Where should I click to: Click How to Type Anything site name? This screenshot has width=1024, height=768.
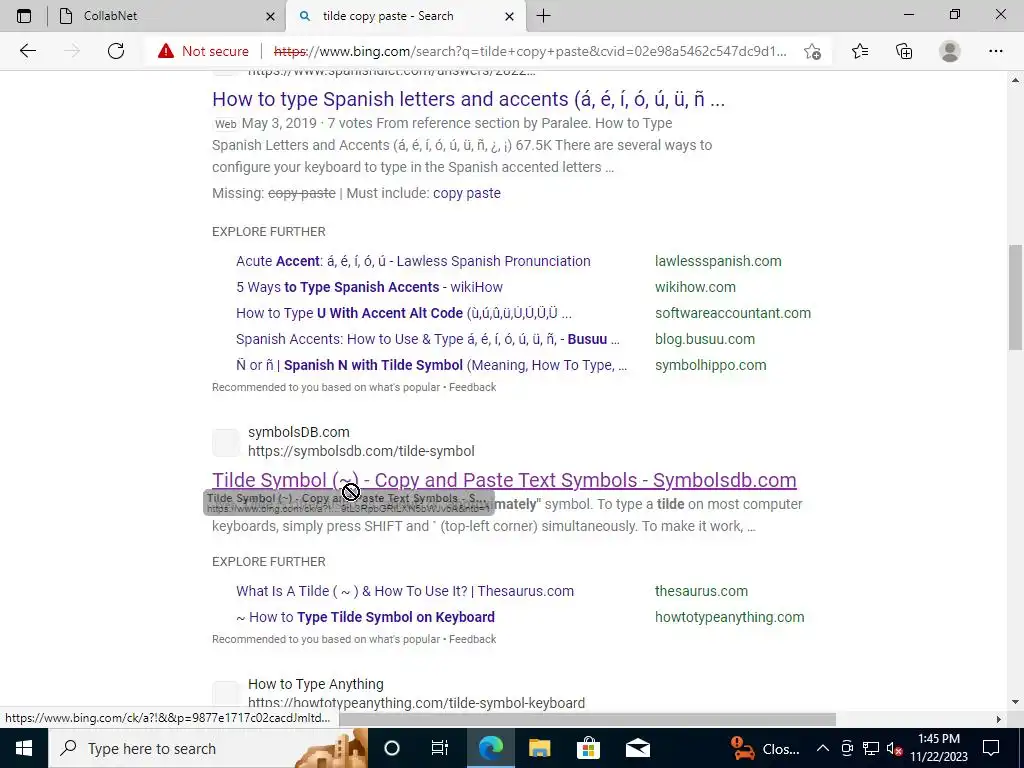[315, 684]
